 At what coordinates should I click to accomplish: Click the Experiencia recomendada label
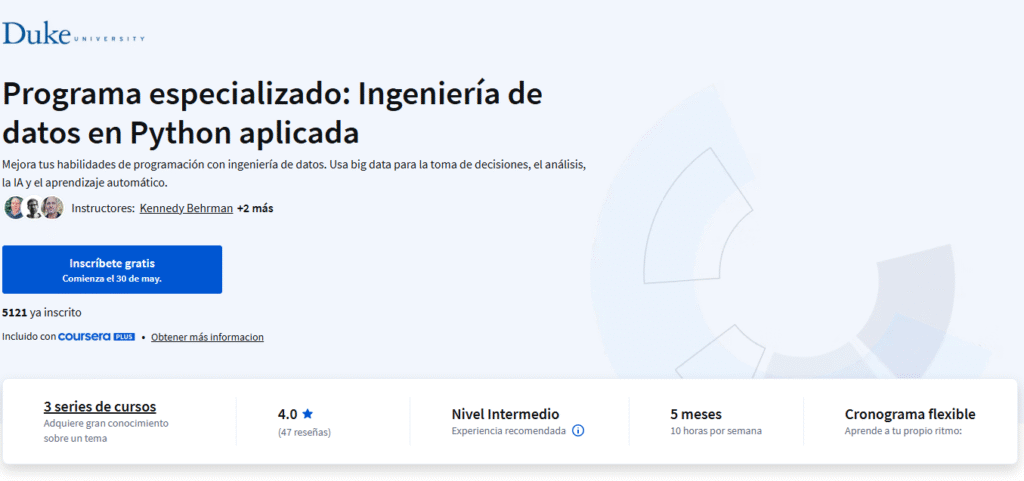tap(509, 431)
